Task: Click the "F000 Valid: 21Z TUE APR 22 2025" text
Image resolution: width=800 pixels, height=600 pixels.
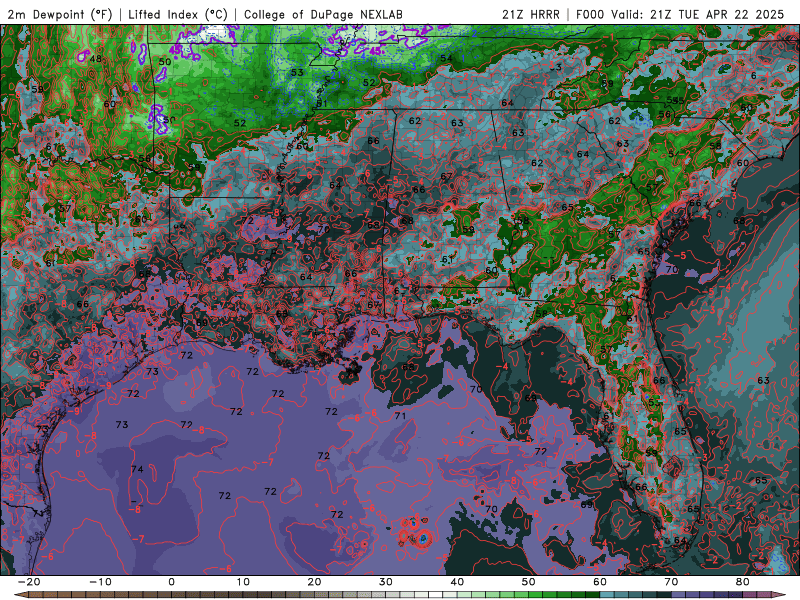Action: [680, 14]
